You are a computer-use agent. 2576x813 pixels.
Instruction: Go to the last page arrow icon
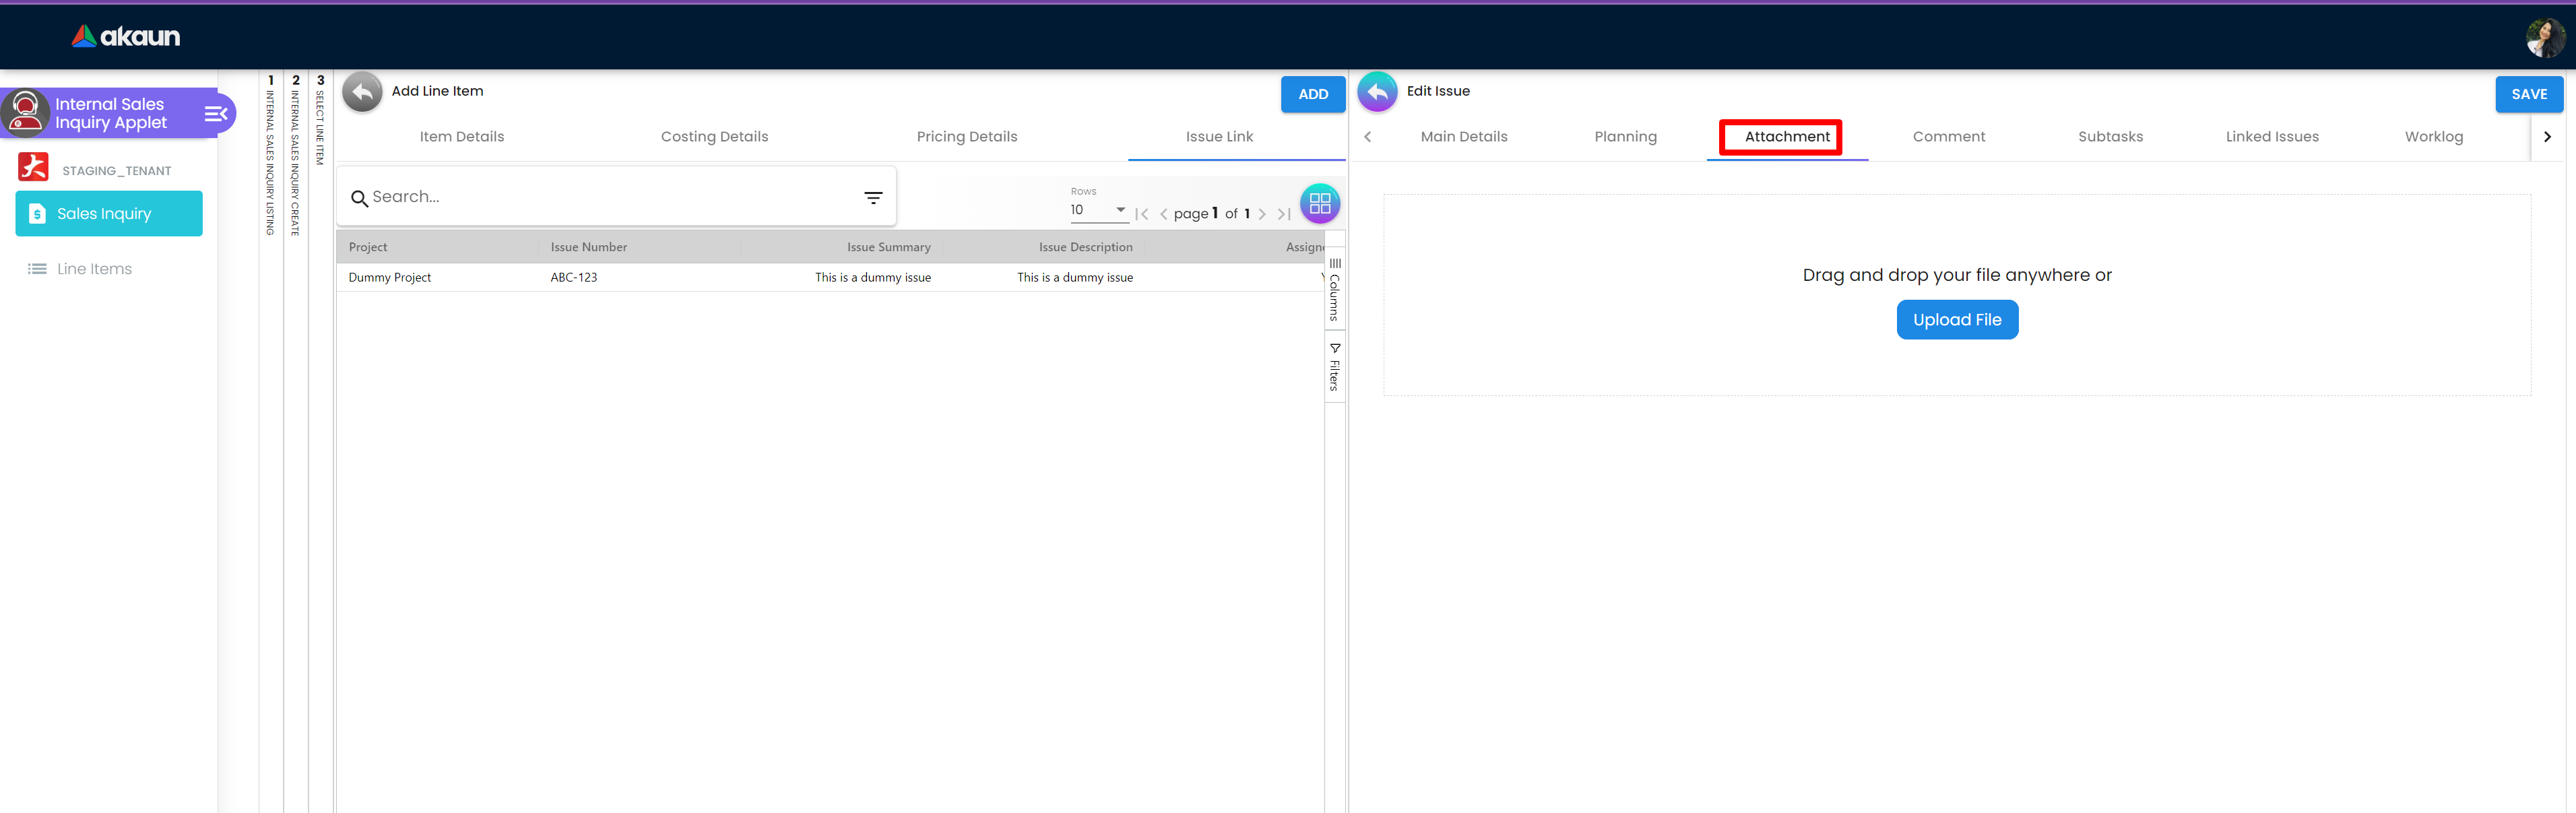coord(1284,214)
